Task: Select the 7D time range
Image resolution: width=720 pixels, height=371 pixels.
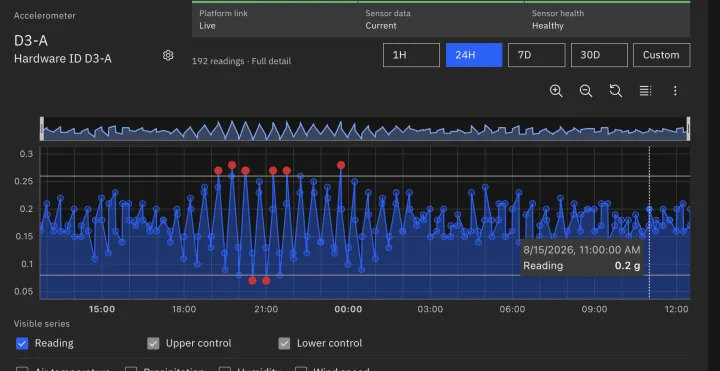Action: (x=536, y=55)
